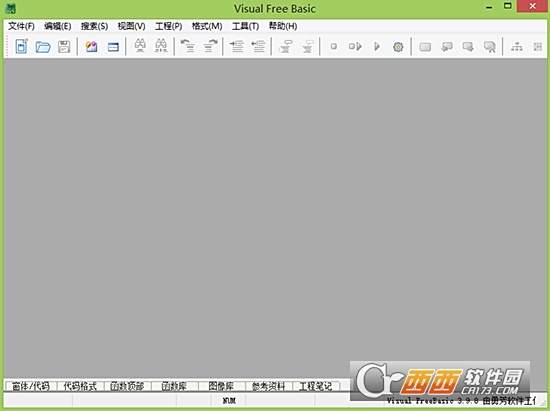Click the bubble with cursor icon
550x411 pixels.
(489, 47)
